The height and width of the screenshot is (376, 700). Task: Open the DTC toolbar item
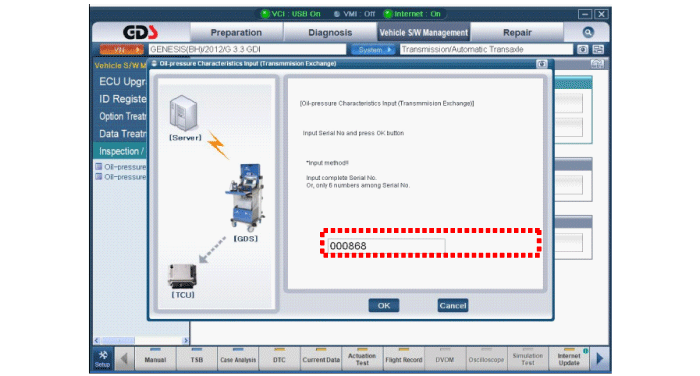tap(279, 359)
